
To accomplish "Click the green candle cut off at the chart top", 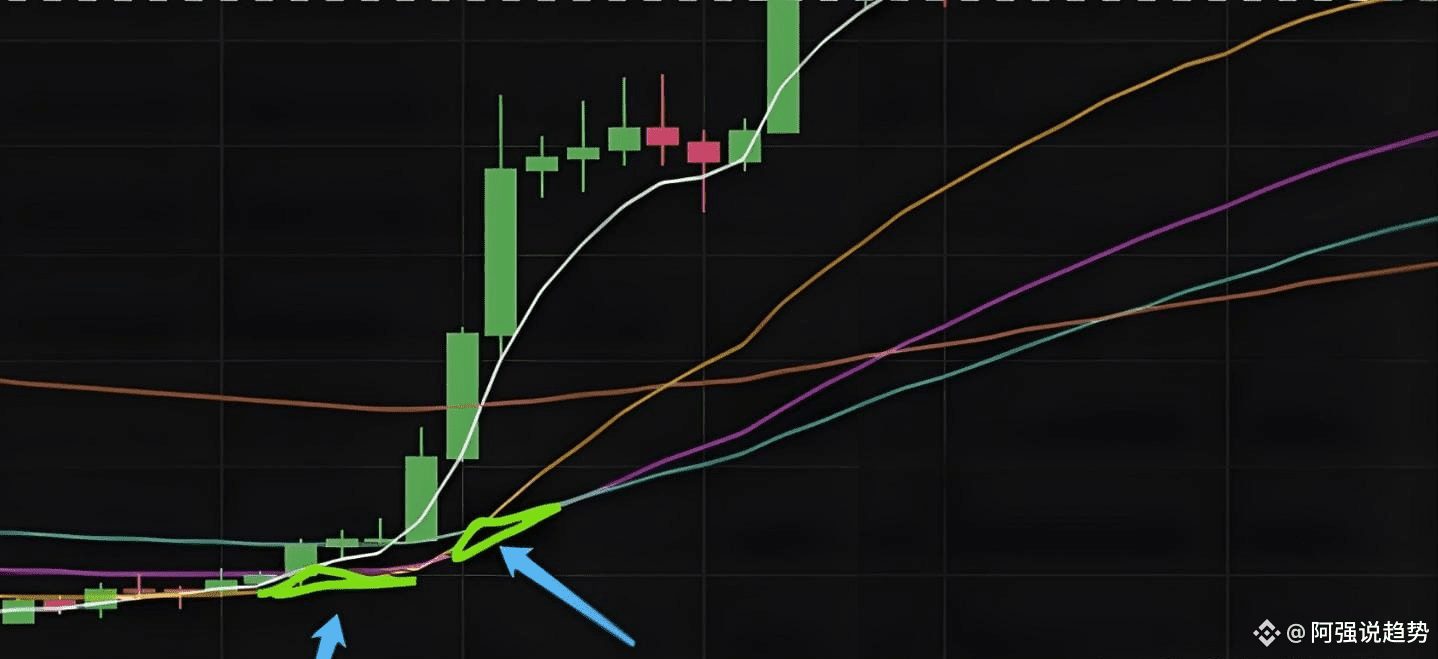I will pos(783,66).
